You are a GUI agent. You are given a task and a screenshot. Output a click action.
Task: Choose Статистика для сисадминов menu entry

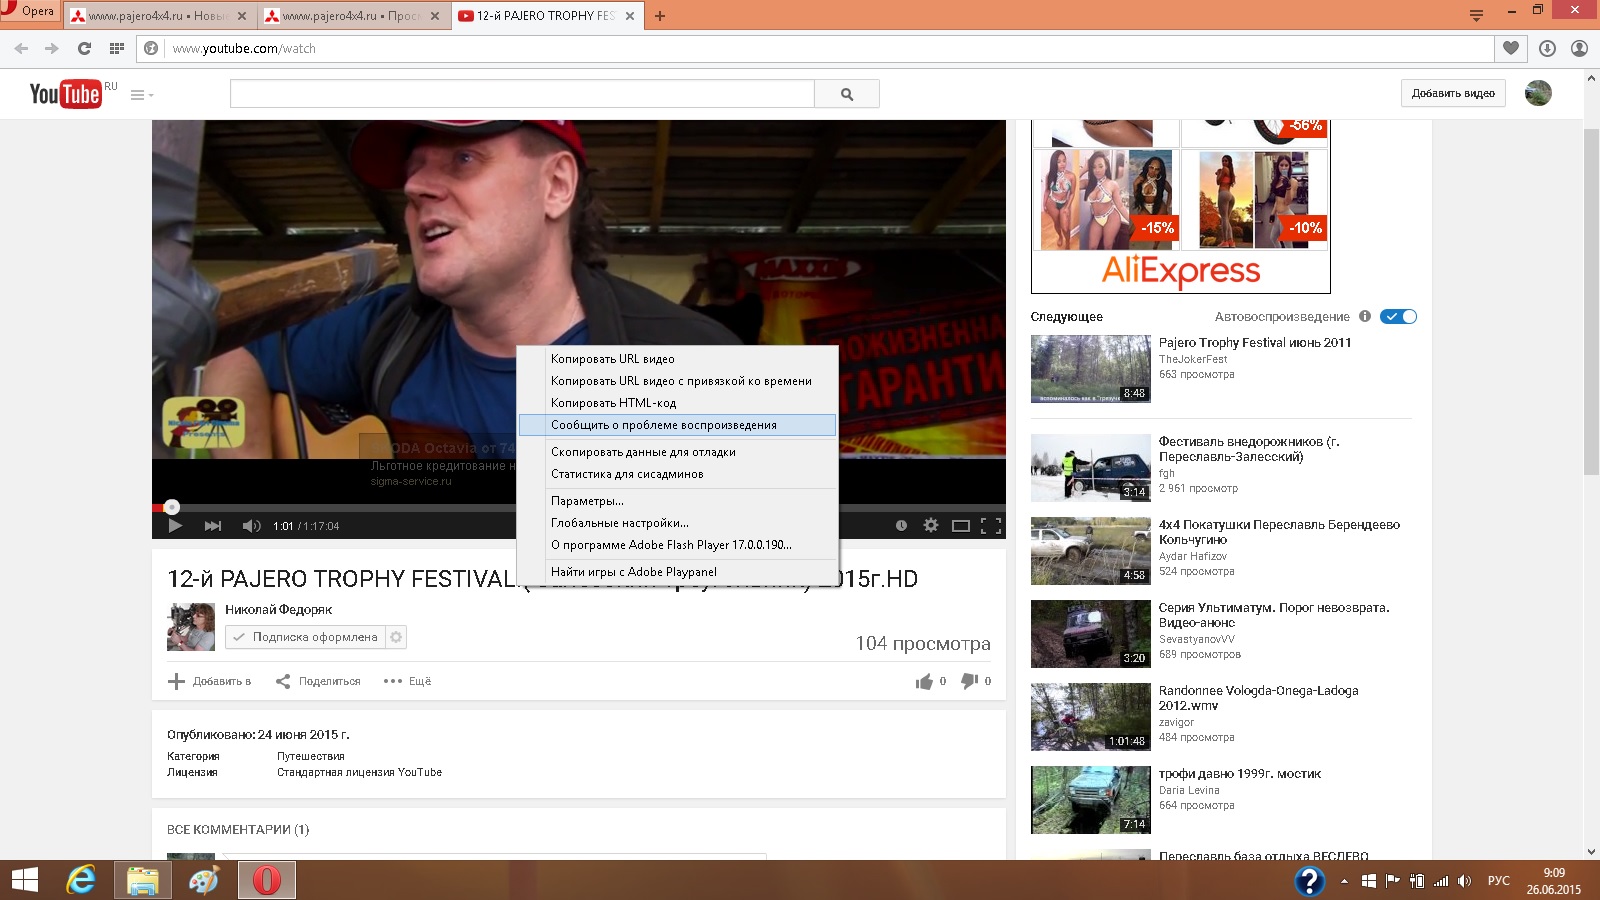[627, 474]
